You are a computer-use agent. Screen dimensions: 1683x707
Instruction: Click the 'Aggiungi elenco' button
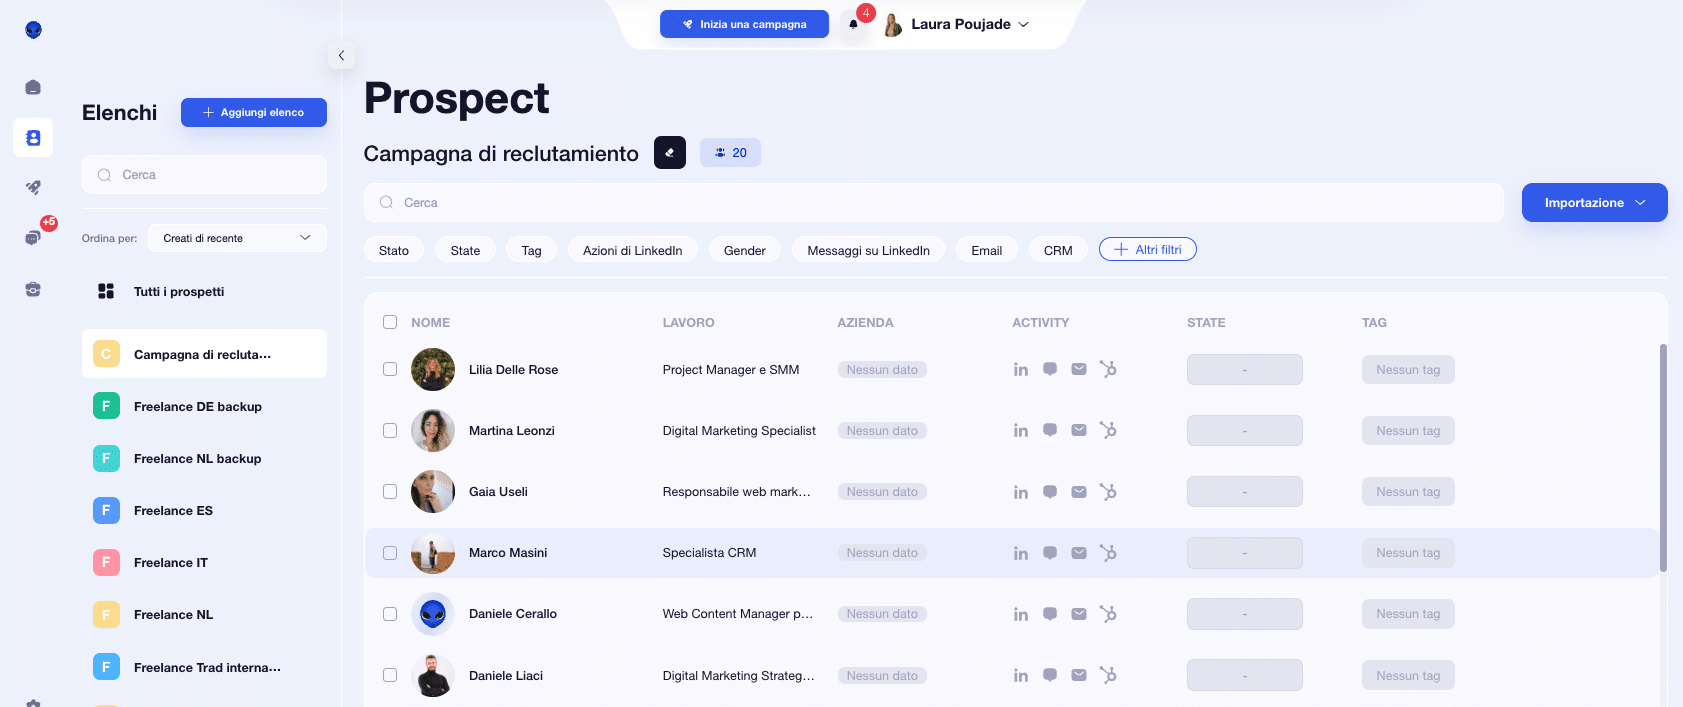click(x=254, y=113)
